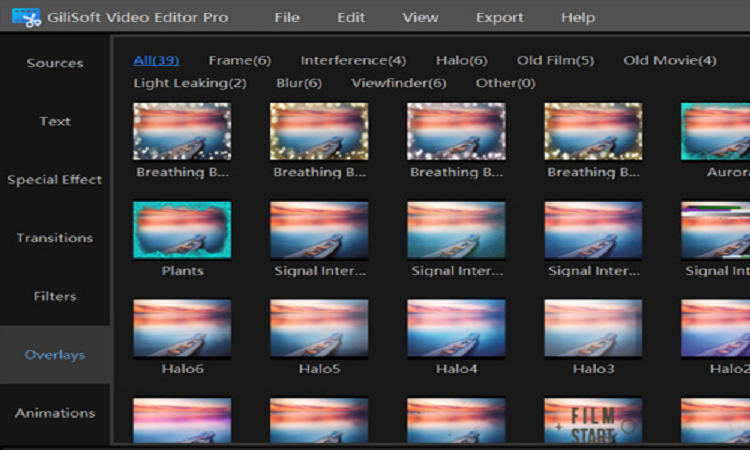The height and width of the screenshot is (450, 750).
Task: Select the Animations sidebar tab
Action: pos(55,413)
